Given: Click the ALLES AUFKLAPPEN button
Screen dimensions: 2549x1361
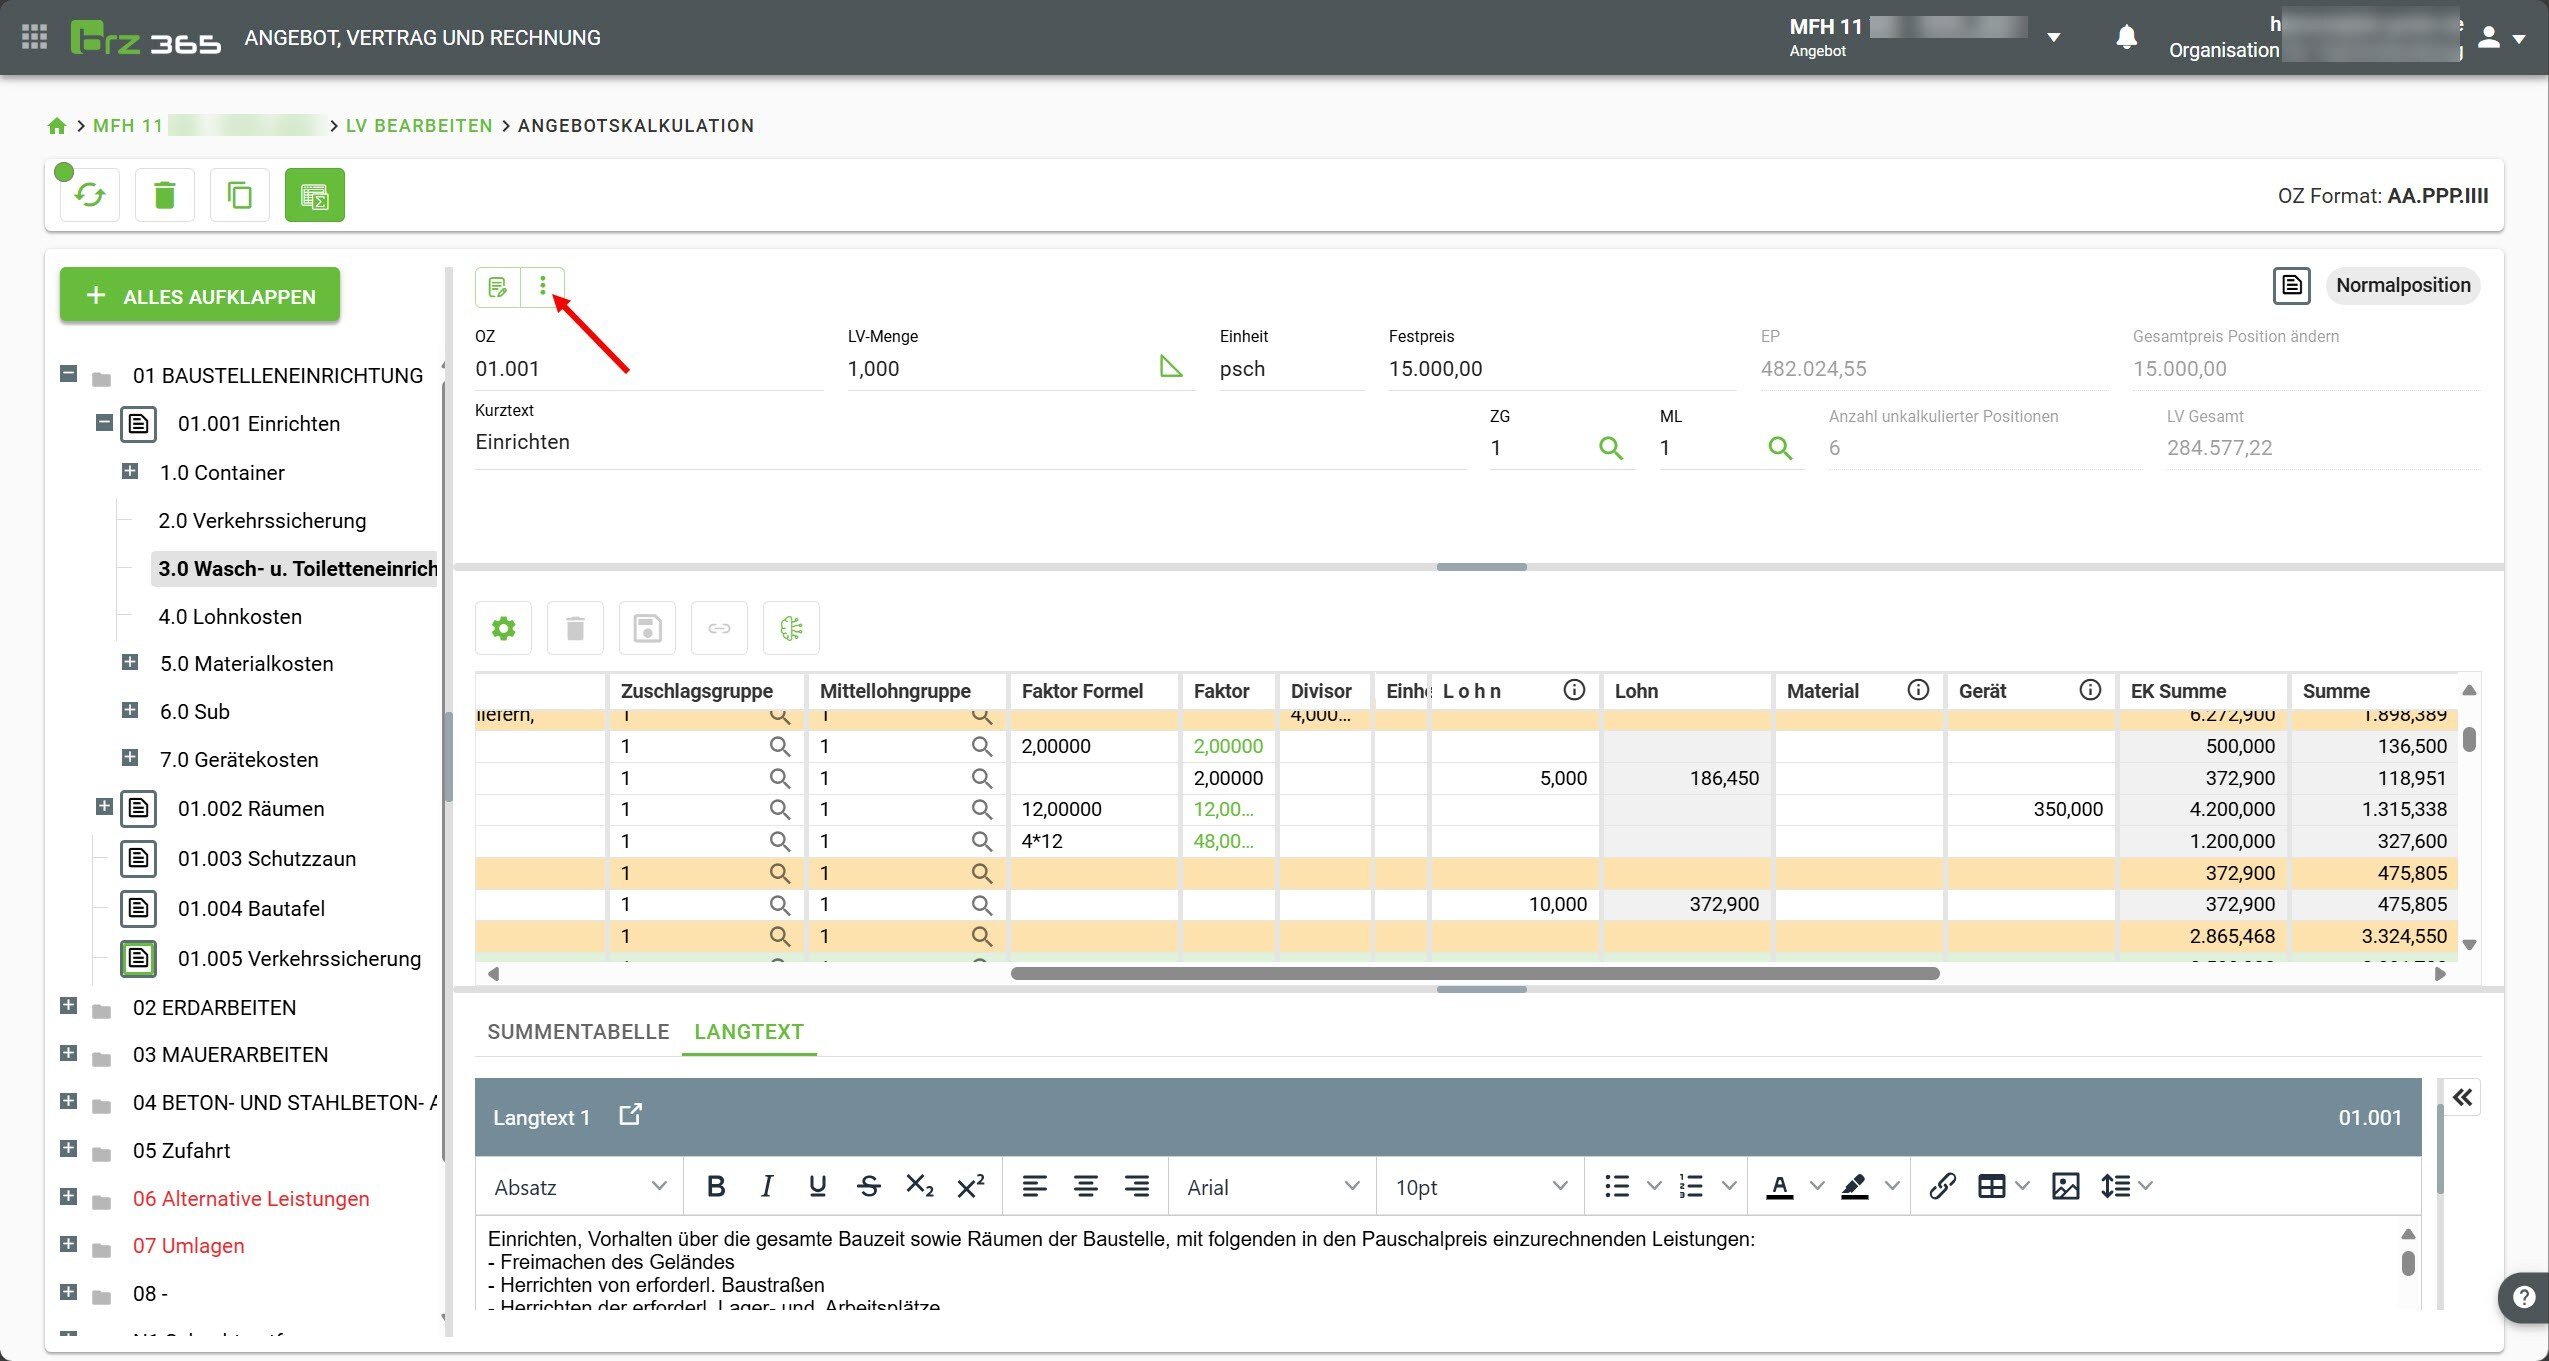Looking at the screenshot, I should (x=200, y=296).
